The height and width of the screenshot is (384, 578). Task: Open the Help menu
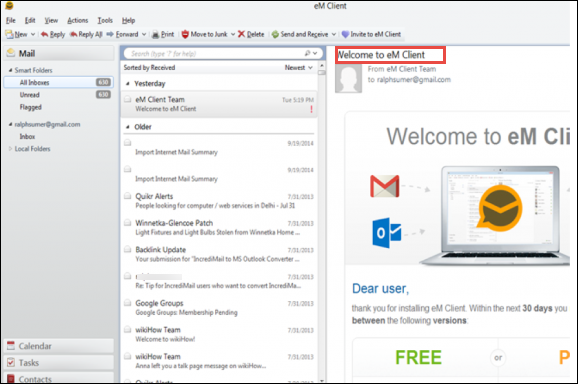click(128, 20)
